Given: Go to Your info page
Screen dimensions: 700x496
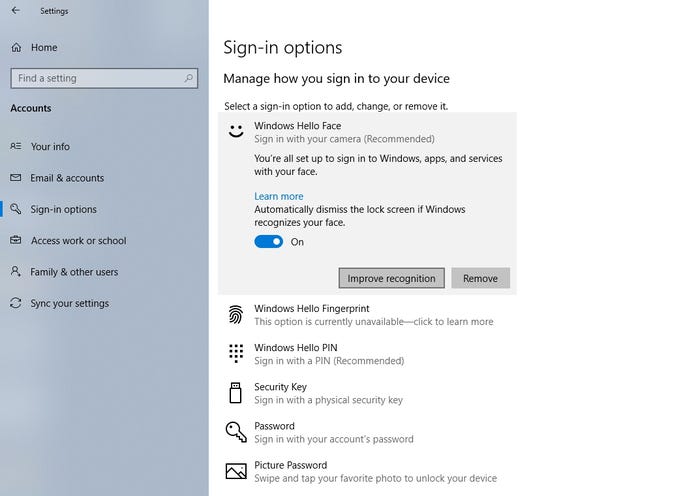Looking at the screenshot, I should coord(104,146).
